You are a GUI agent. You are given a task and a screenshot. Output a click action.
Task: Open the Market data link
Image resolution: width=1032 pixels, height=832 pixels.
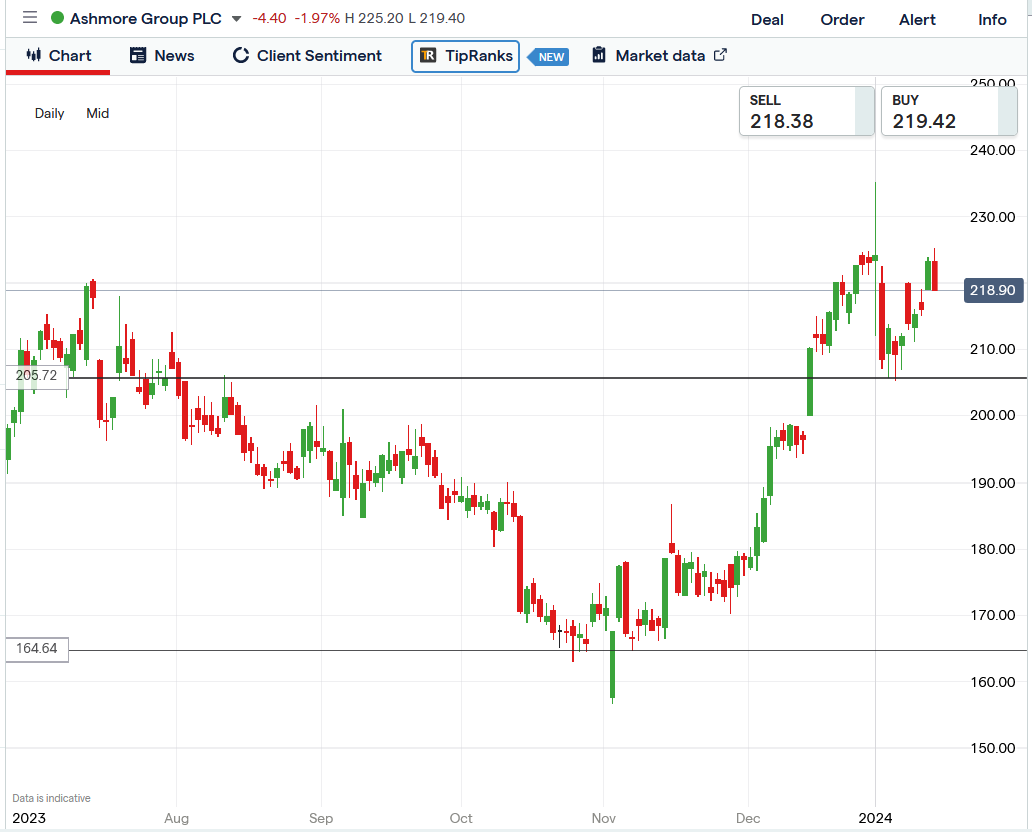pos(659,55)
